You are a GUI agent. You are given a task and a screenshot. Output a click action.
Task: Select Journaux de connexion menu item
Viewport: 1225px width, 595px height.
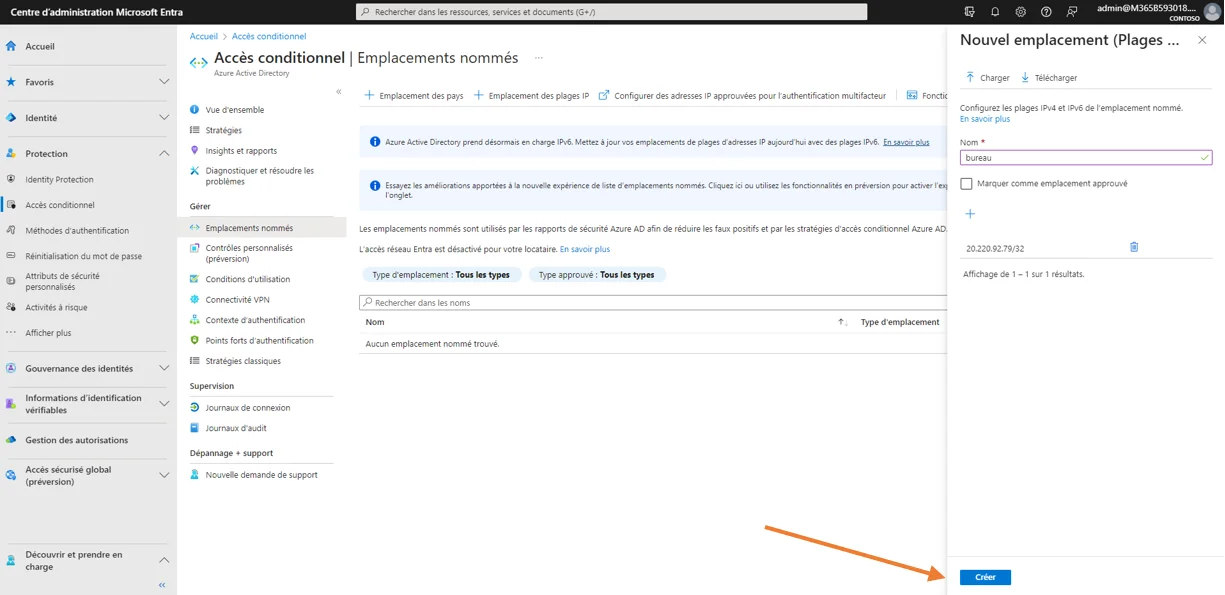pos(247,408)
